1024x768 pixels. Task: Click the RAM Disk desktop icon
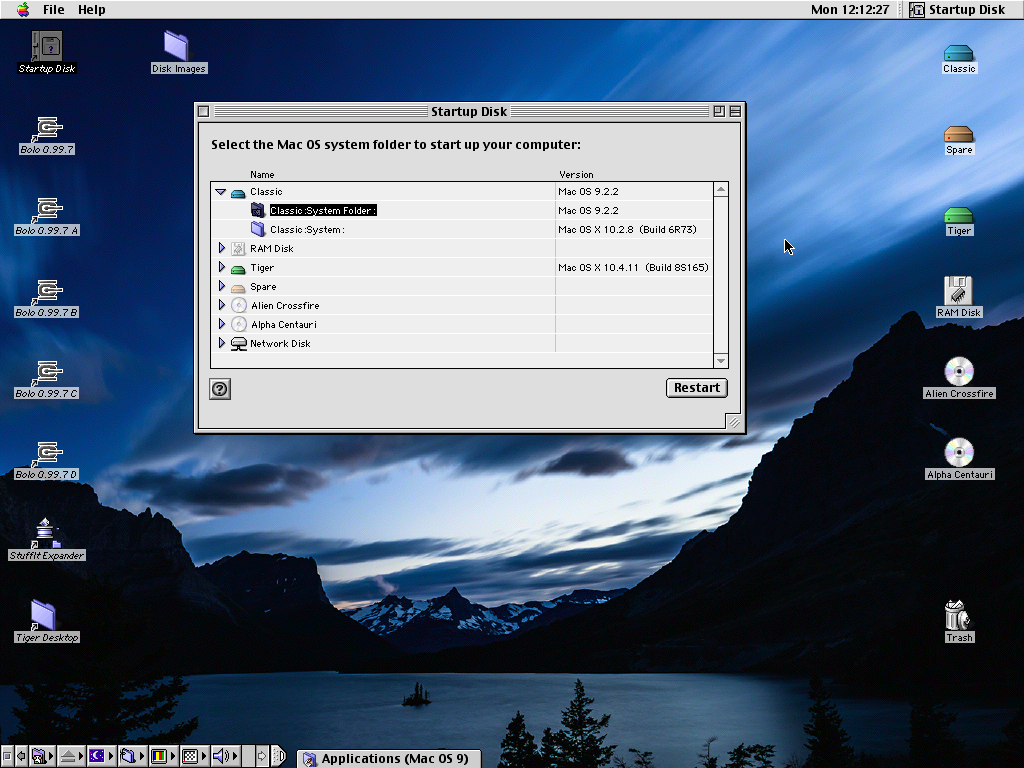click(x=958, y=291)
